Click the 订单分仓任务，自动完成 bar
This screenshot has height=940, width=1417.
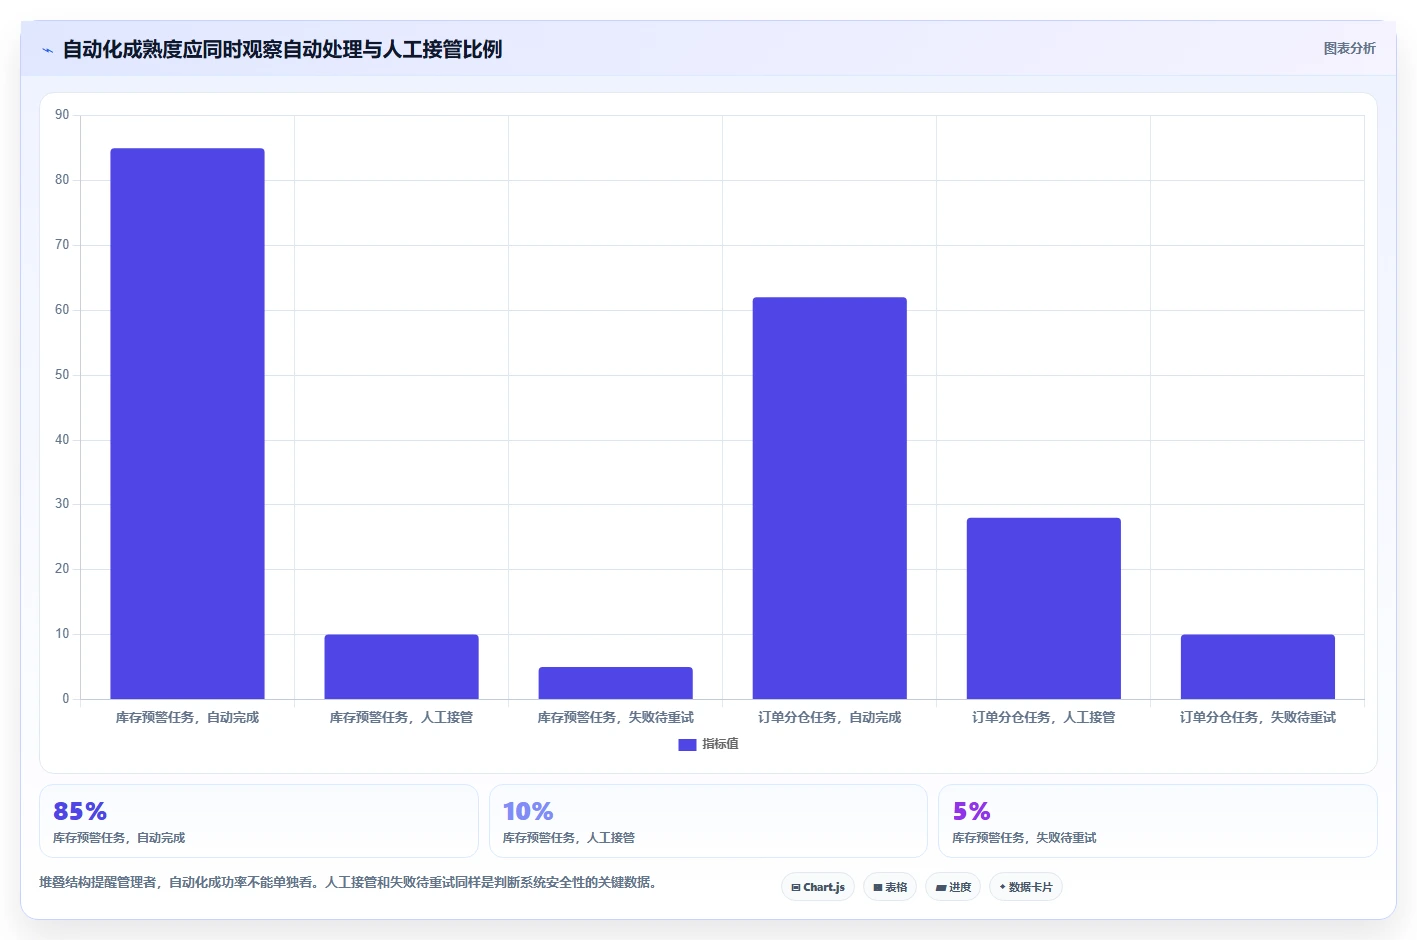[829, 498]
